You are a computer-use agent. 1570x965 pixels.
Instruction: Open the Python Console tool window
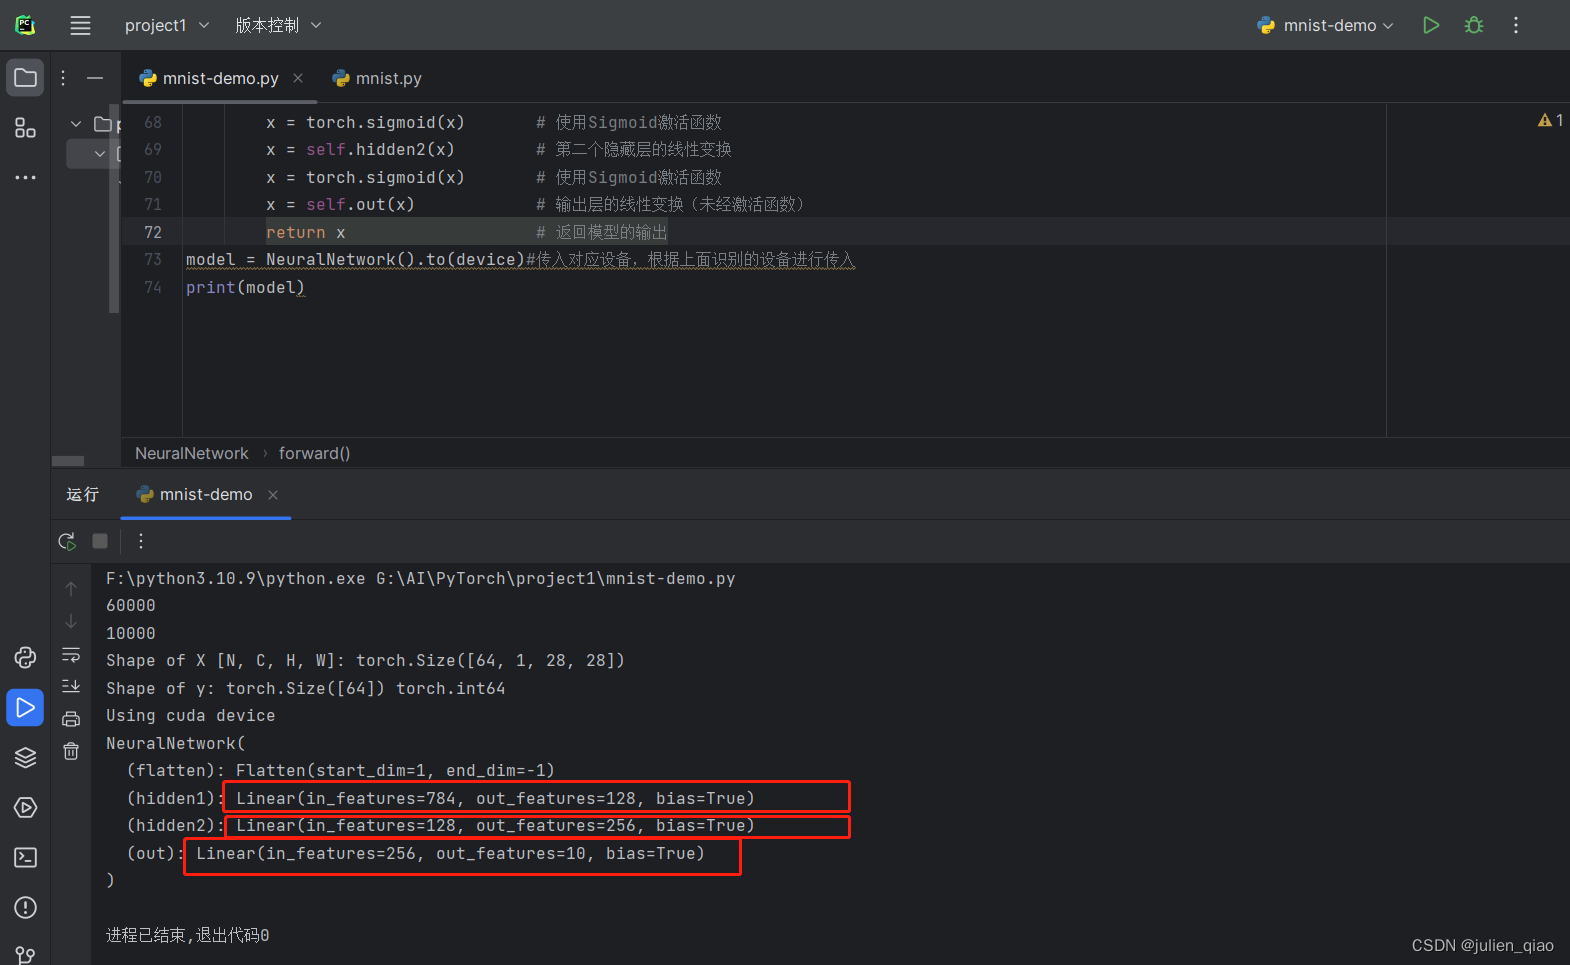pos(25,657)
